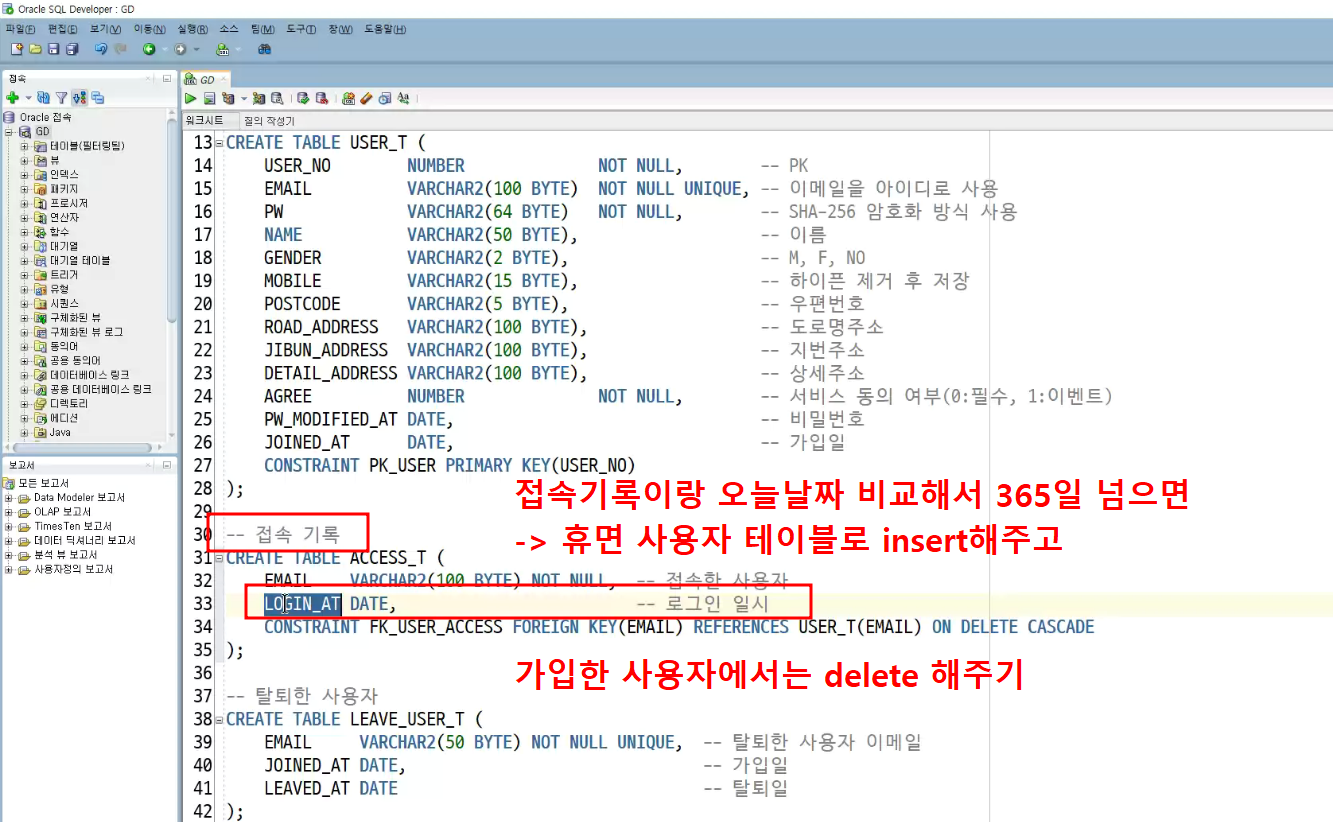Clear the worksheet with the eraser icon

coord(366,98)
